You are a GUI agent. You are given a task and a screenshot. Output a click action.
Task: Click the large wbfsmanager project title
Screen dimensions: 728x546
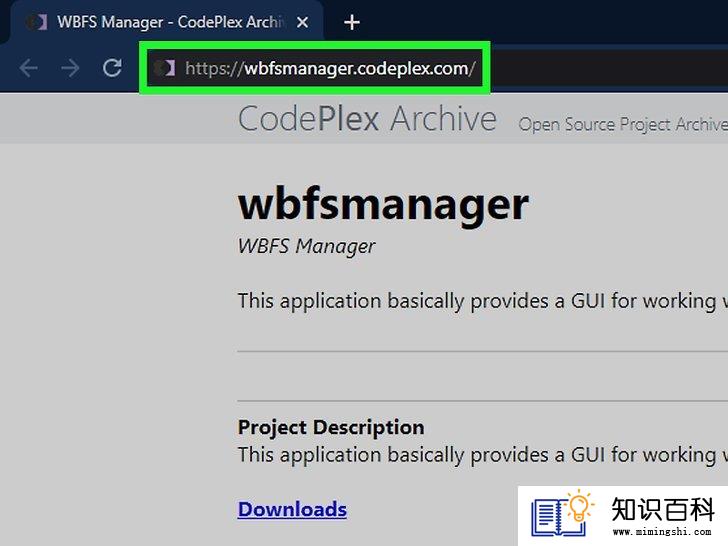384,205
